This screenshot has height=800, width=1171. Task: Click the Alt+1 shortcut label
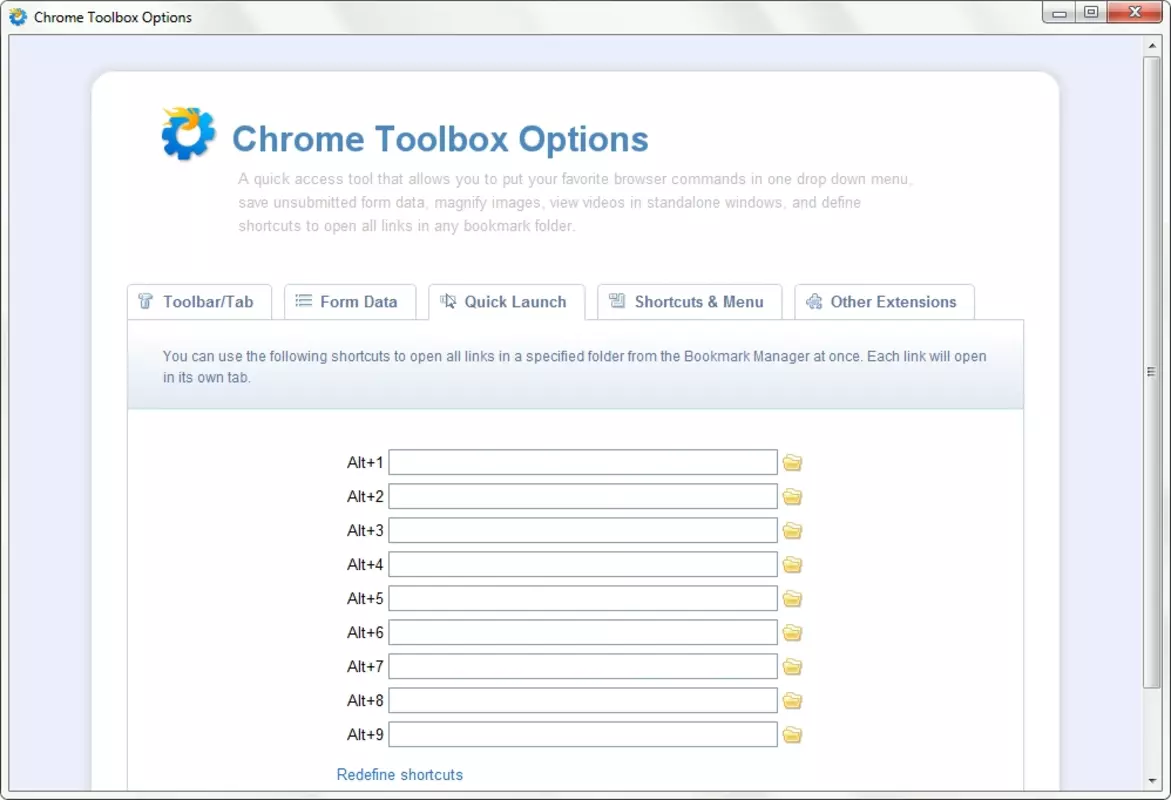(x=364, y=462)
